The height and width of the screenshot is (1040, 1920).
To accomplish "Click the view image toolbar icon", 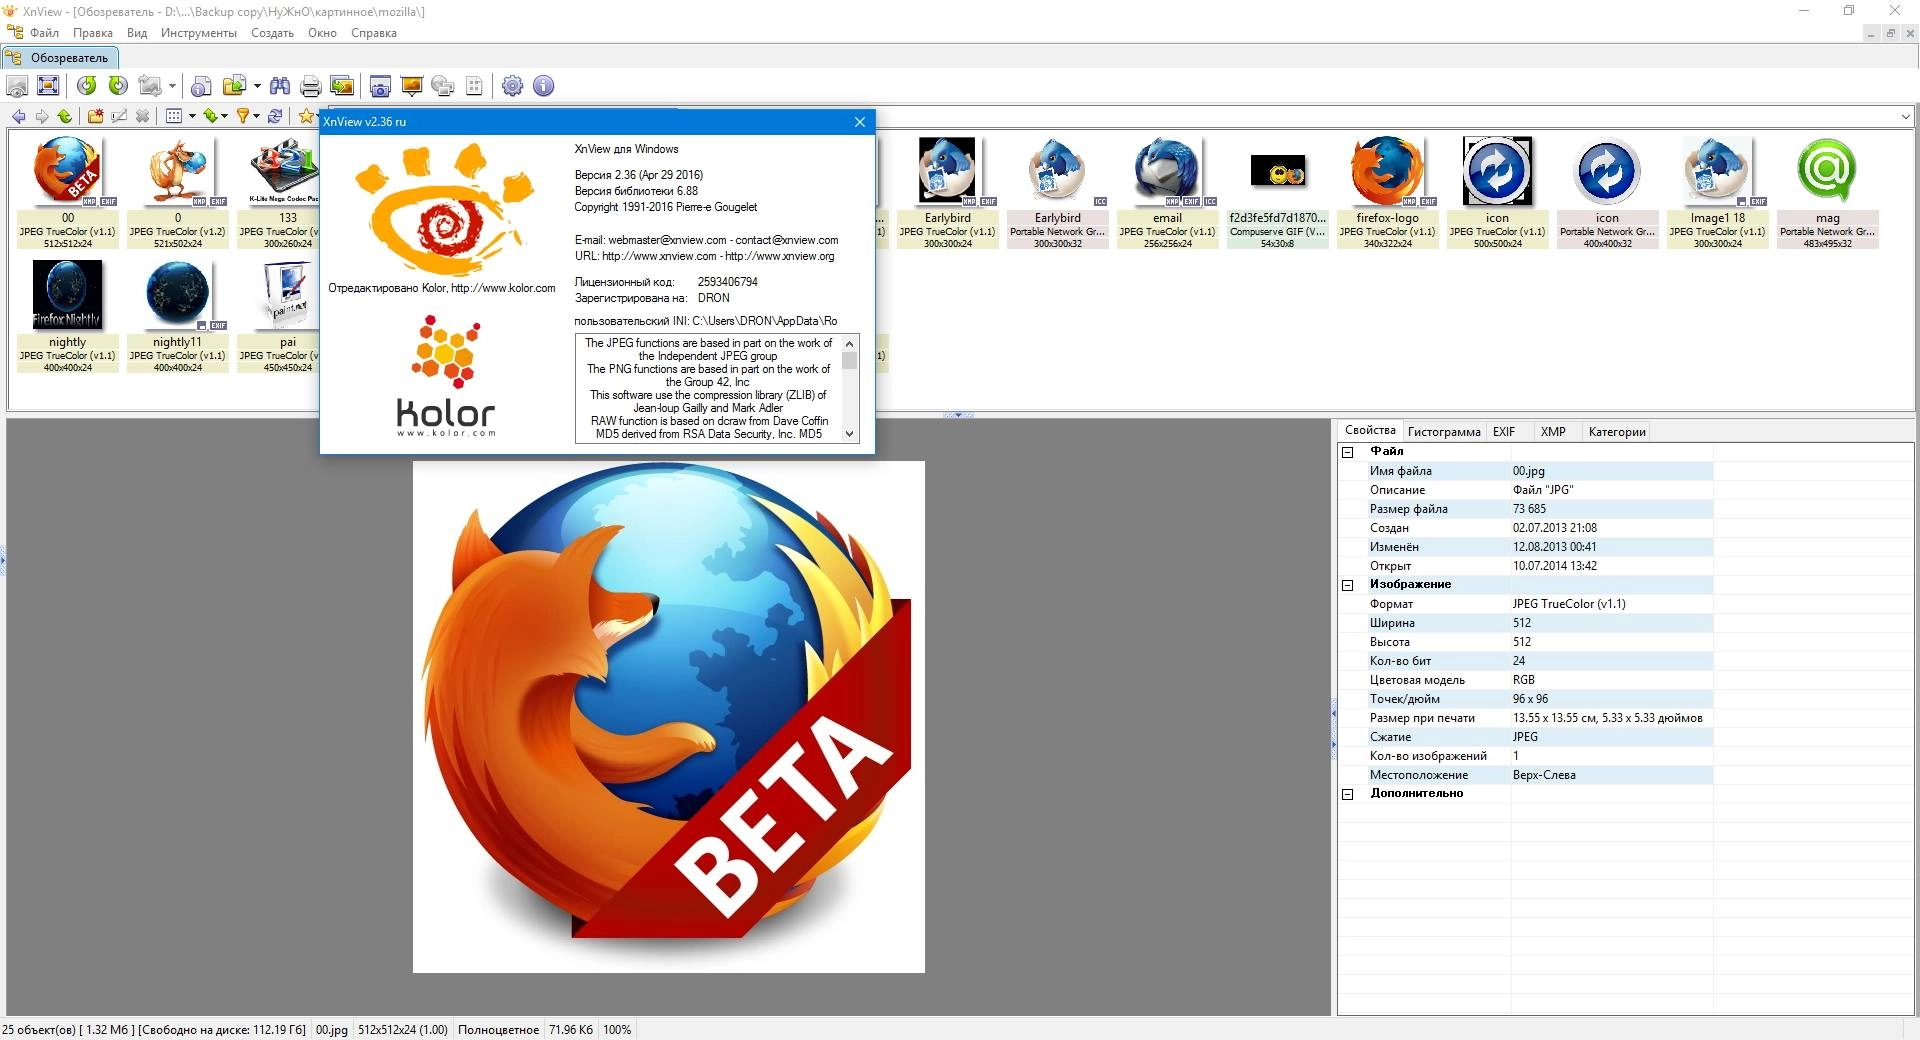I will click(x=17, y=86).
